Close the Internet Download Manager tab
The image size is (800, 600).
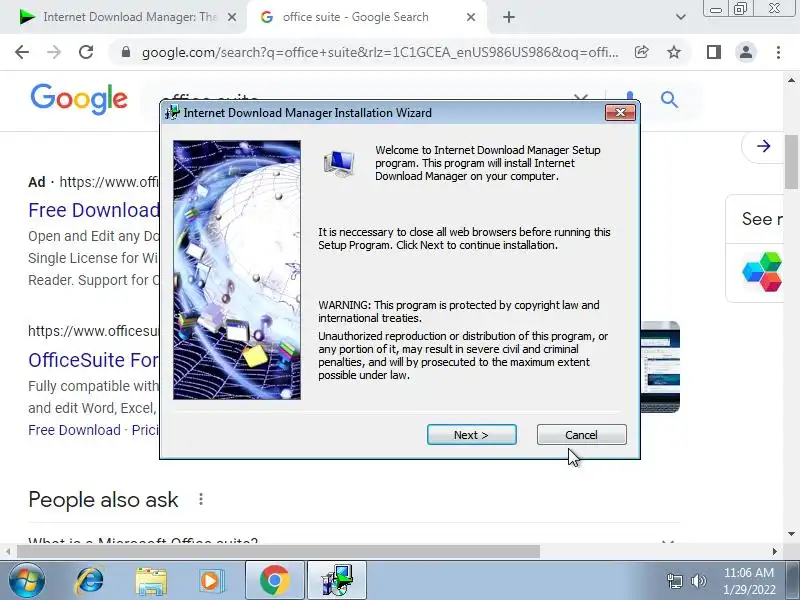pos(232,17)
